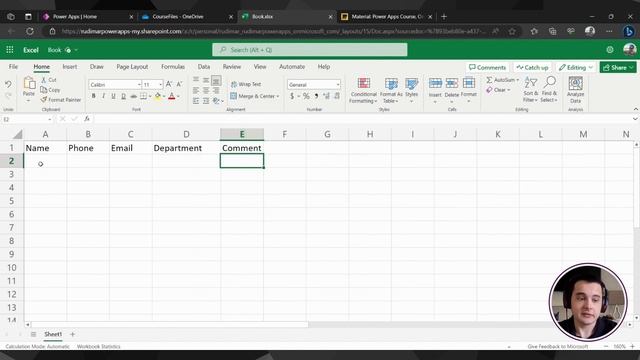Open the font color dropdown arrow

coord(178,97)
